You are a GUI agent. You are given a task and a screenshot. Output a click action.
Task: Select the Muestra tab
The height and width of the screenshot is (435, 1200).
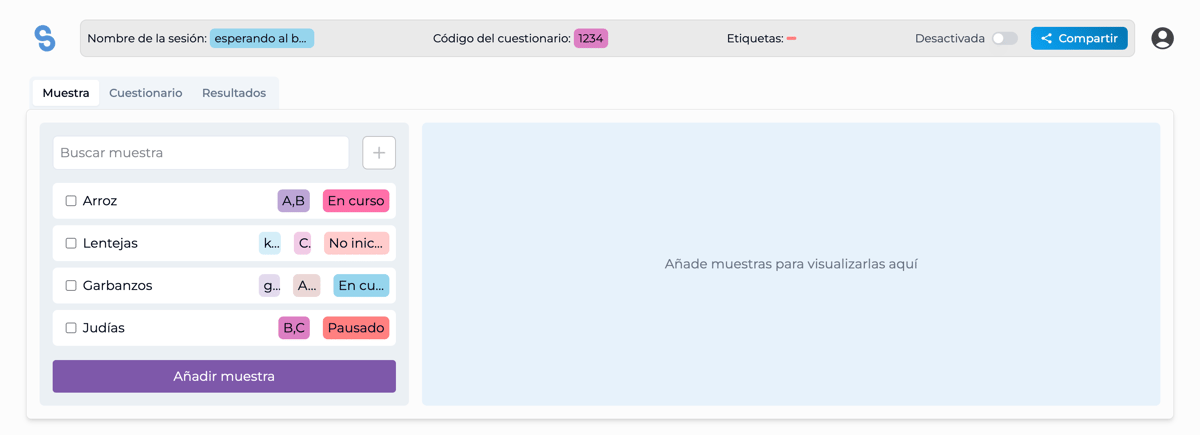coord(66,93)
